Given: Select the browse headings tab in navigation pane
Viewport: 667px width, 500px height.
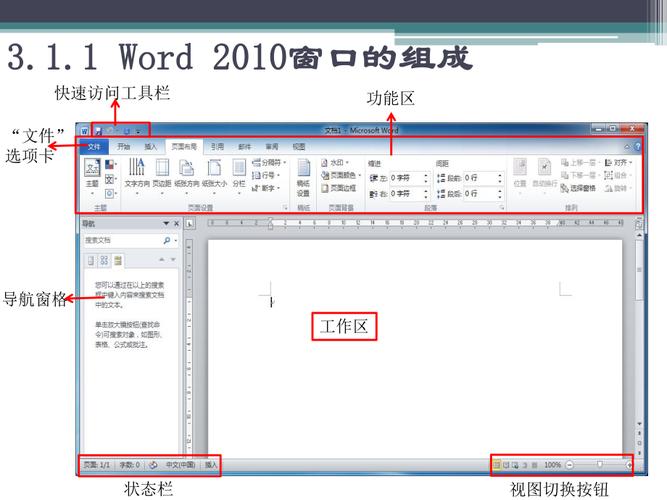Looking at the screenshot, I should [91, 260].
